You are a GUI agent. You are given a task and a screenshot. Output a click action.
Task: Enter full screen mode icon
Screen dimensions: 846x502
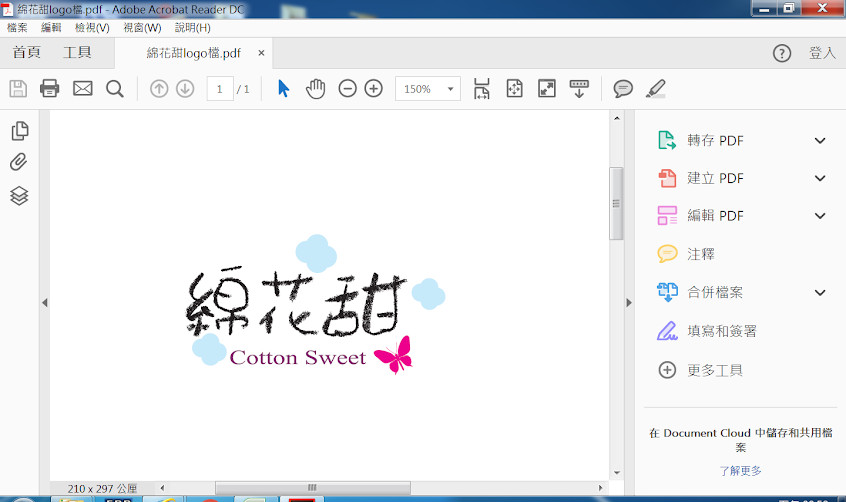pyautogui.click(x=547, y=89)
